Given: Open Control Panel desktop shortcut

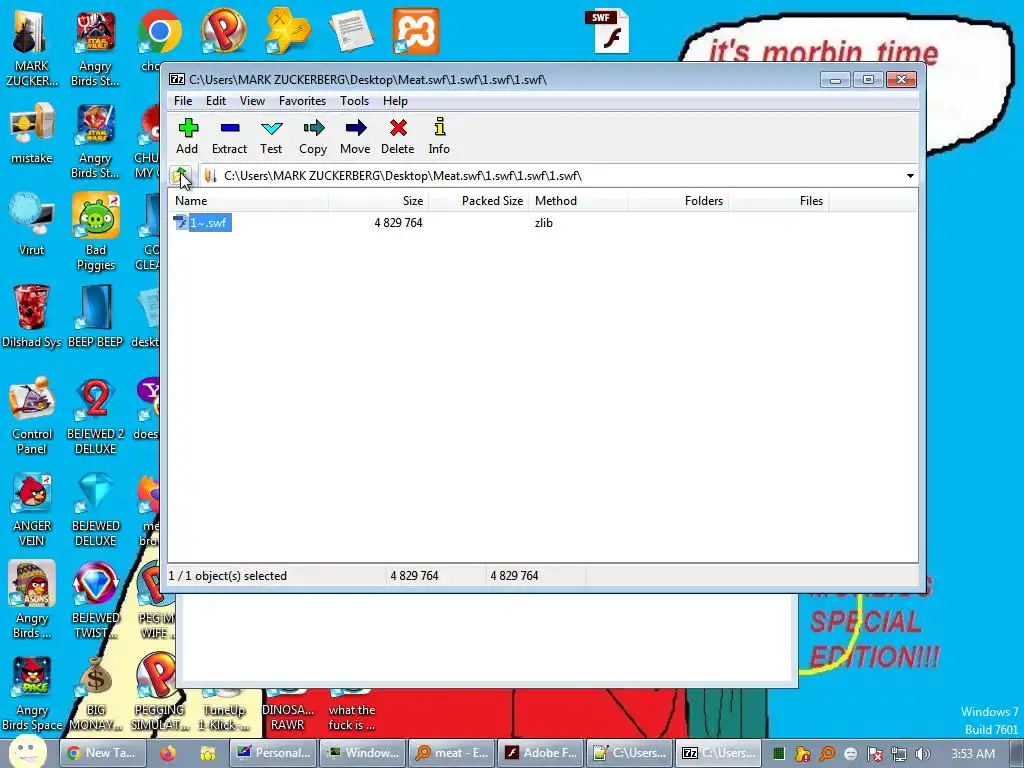Looking at the screenshot, I should (x=31, y=415).
